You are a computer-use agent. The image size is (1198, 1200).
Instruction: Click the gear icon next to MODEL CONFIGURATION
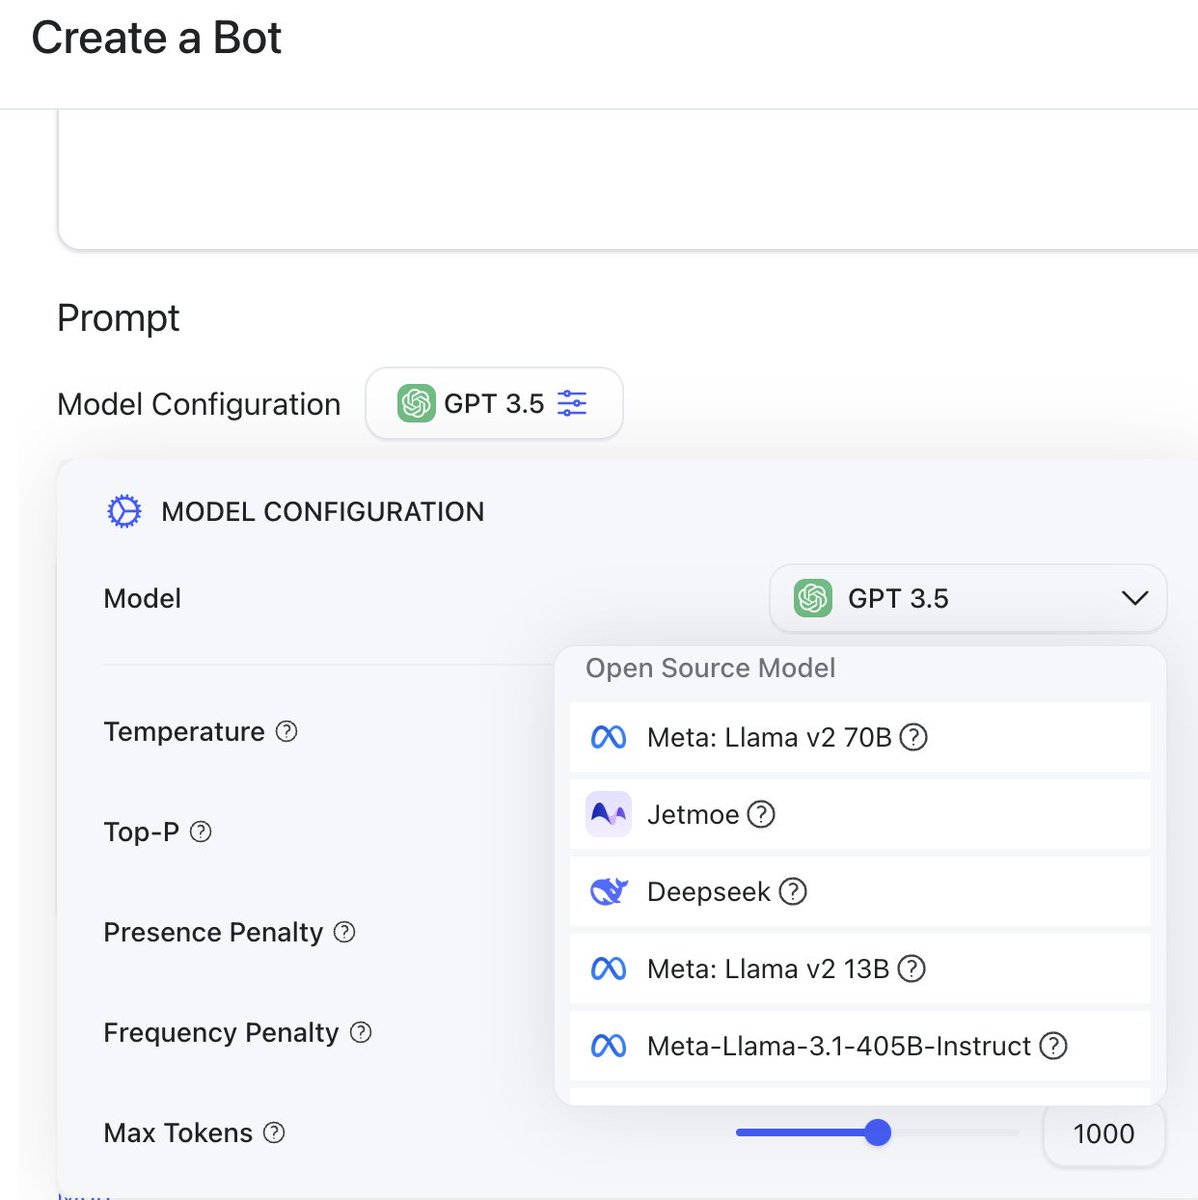[124, 511]
